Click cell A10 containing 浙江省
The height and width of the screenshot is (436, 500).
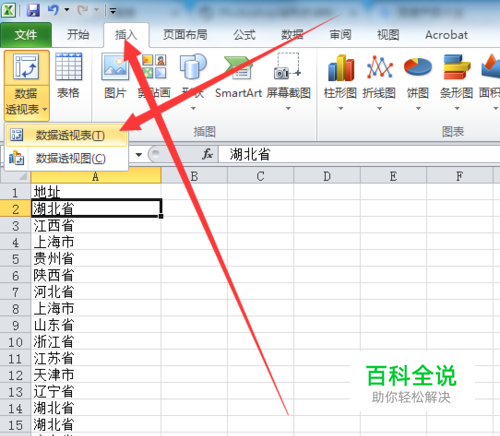[96, 342]
